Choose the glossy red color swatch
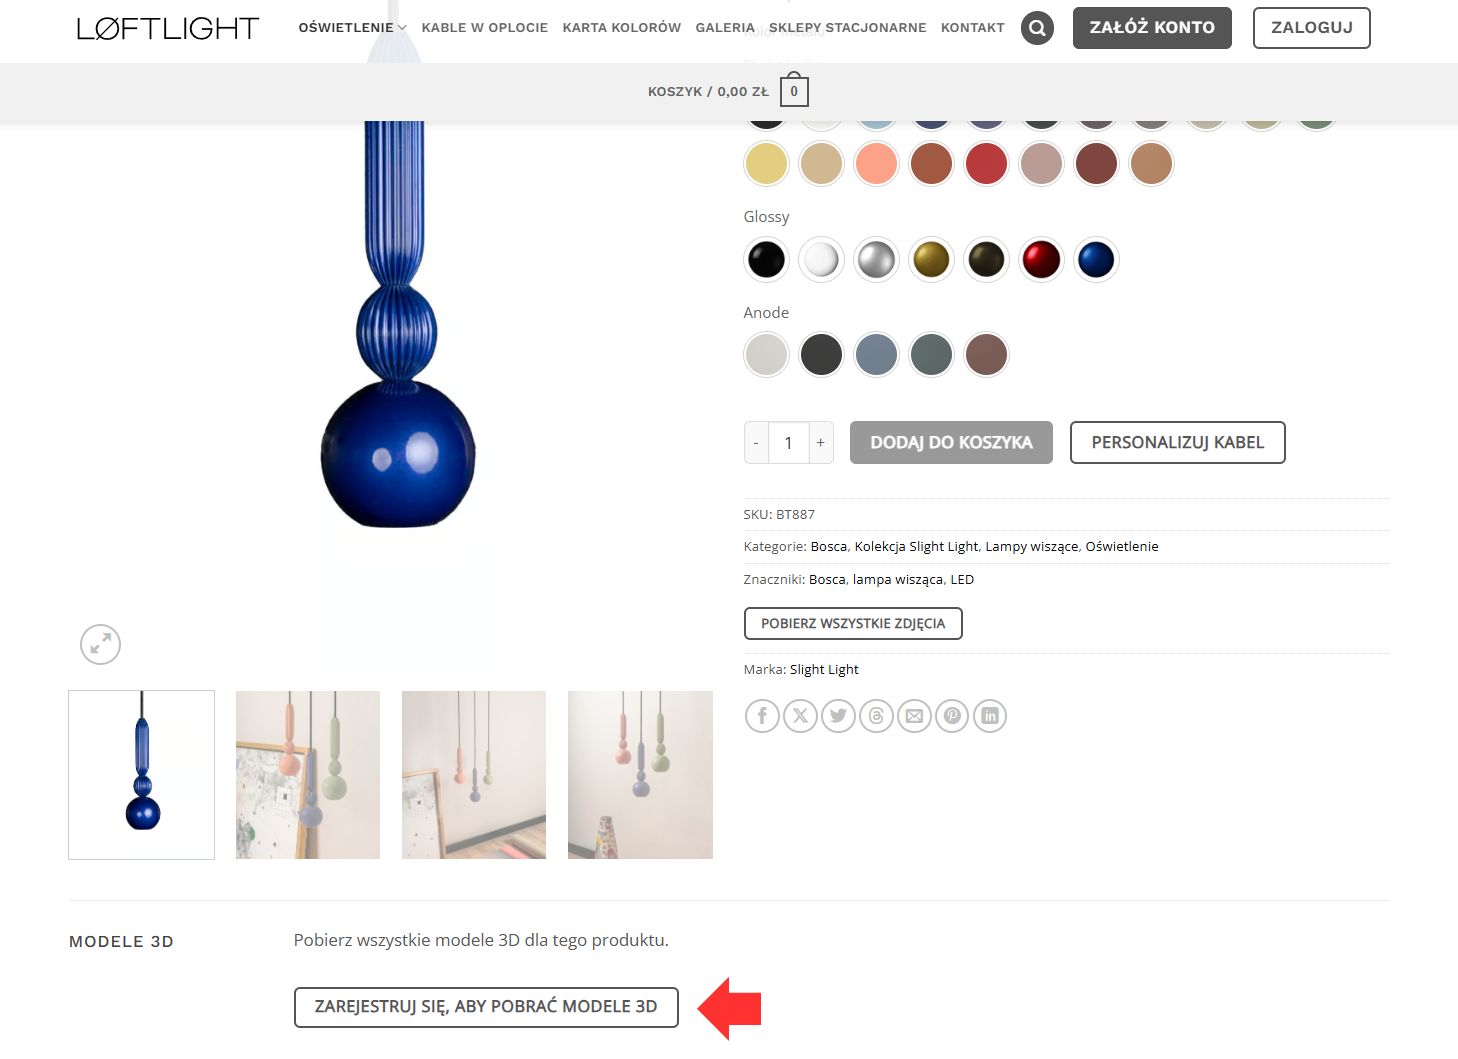1458x1059 pixels. point(1041,260)
